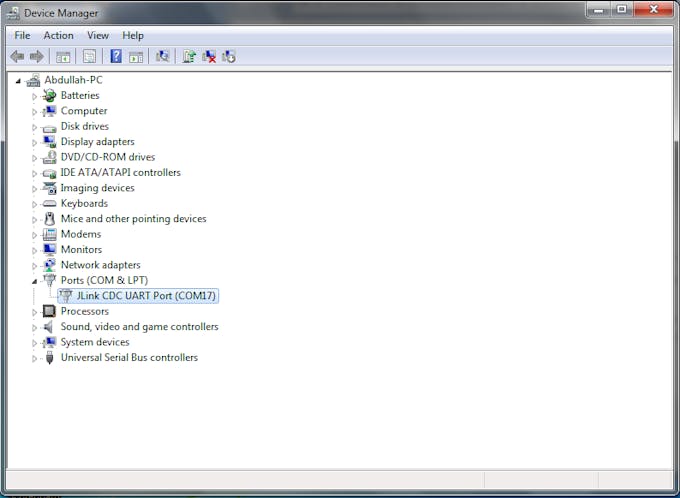Select the DVD/CD-ROM drives label

(x=108, y=157)
